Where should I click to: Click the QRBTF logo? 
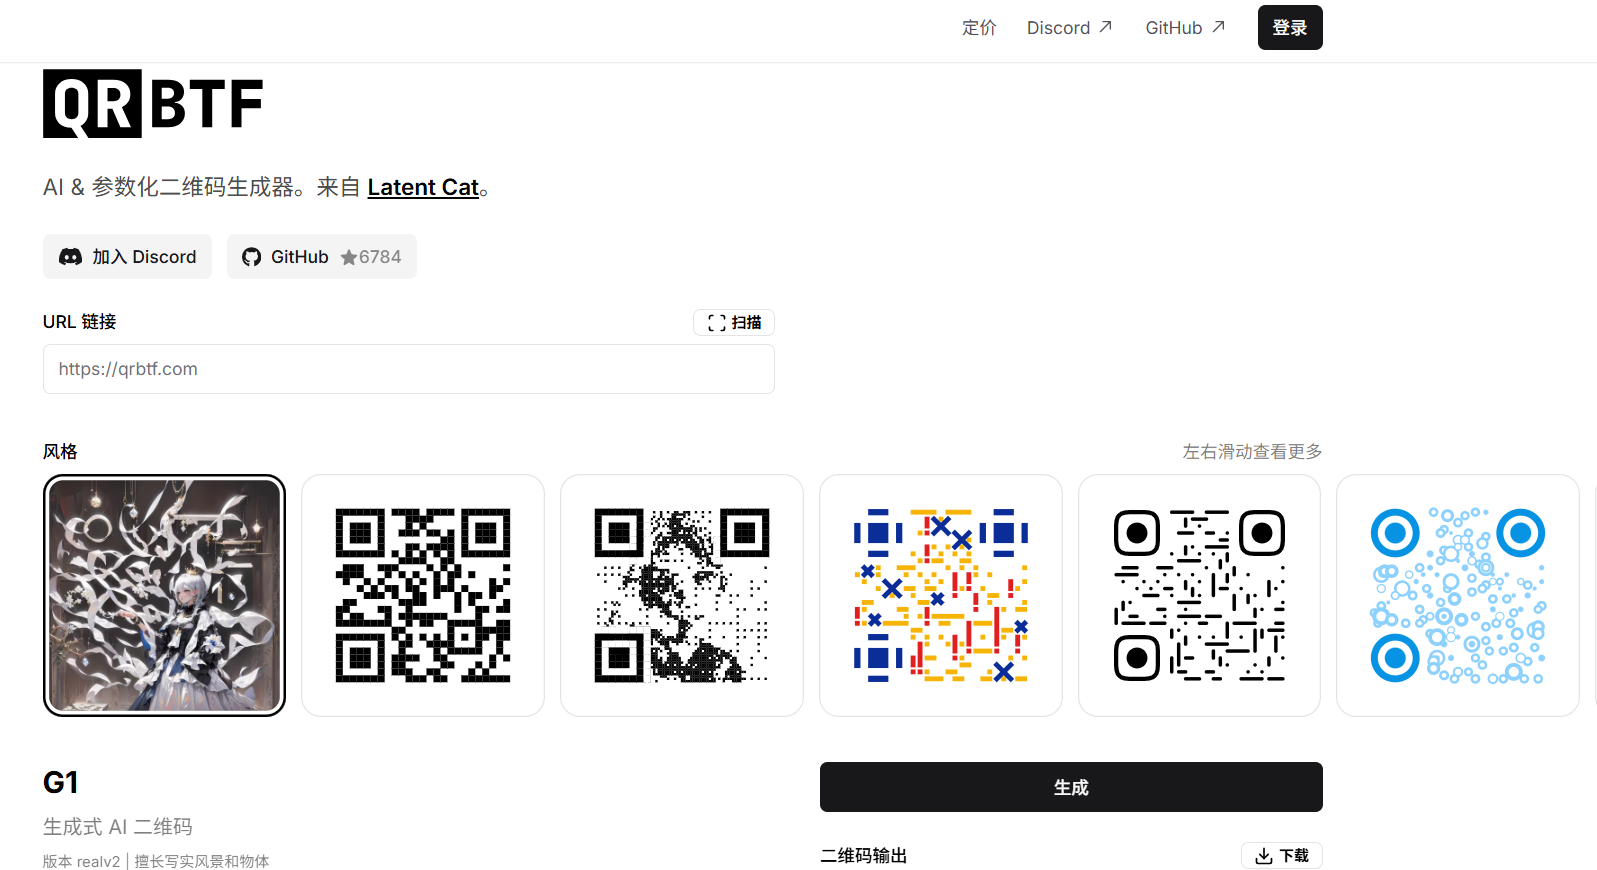(153, 103)
